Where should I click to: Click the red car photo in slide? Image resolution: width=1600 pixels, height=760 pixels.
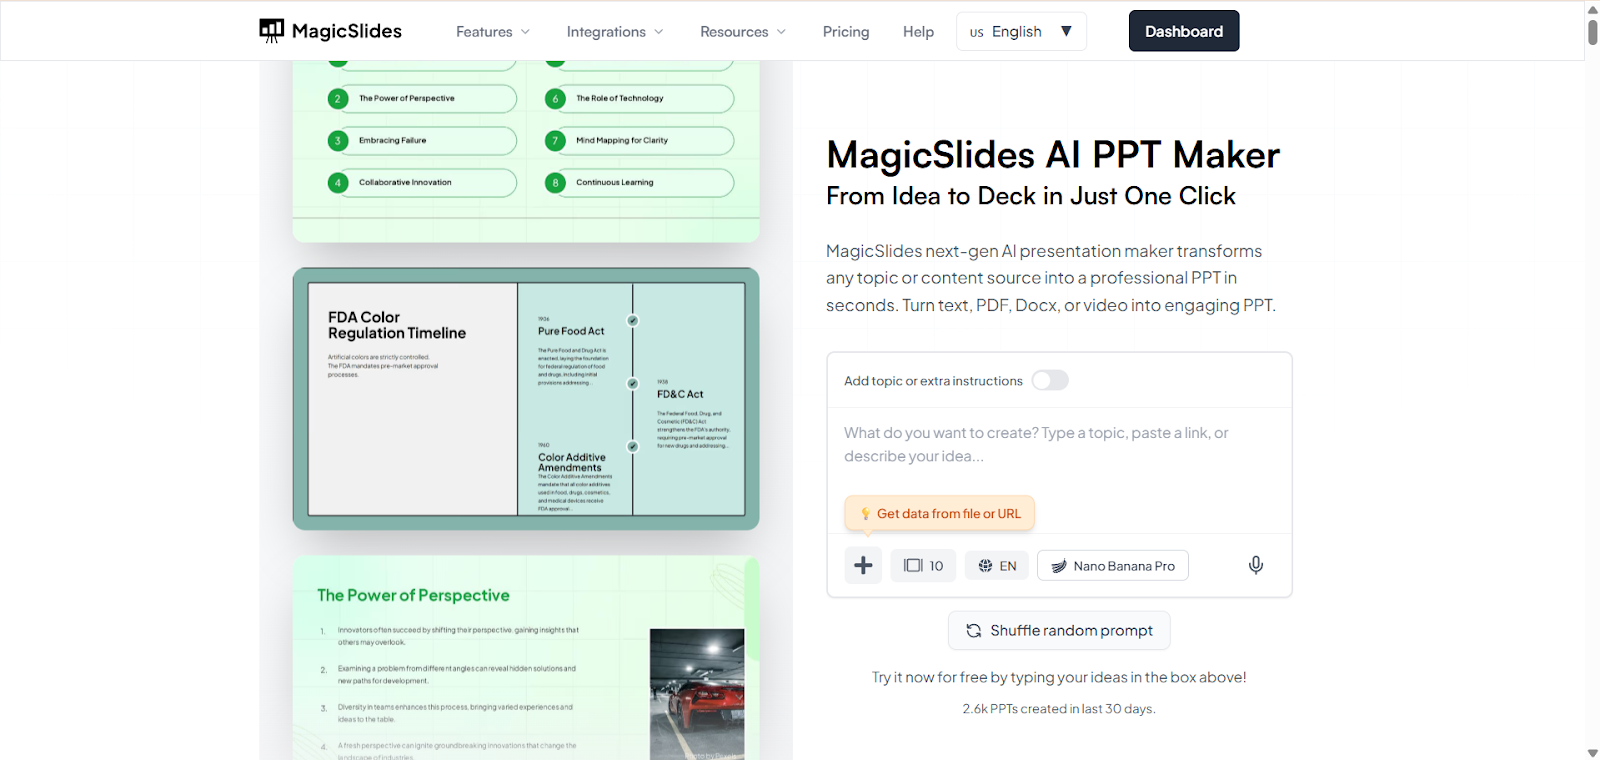[x=697, y=694]
